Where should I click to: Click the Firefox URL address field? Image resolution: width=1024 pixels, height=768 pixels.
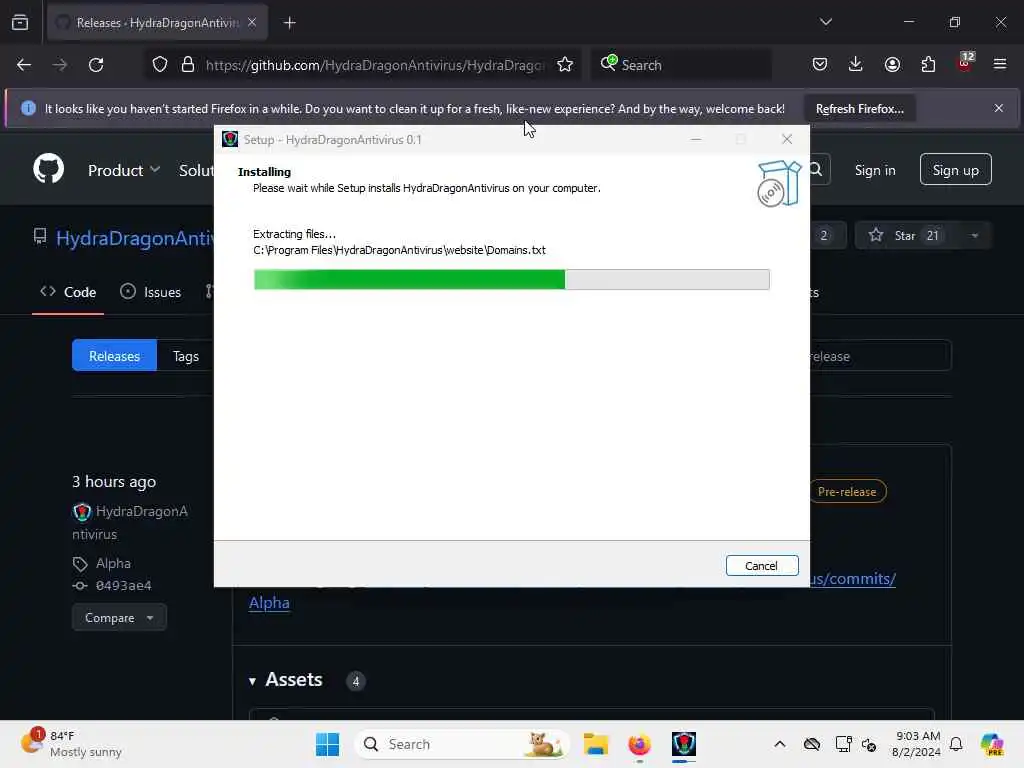pos(374,65)
